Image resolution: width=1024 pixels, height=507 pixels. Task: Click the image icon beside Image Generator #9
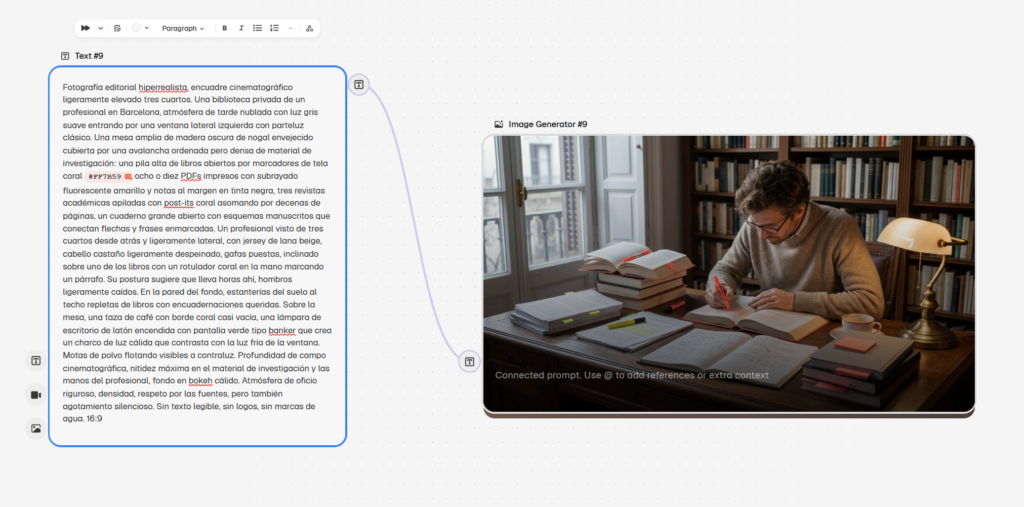pos(499,124)
